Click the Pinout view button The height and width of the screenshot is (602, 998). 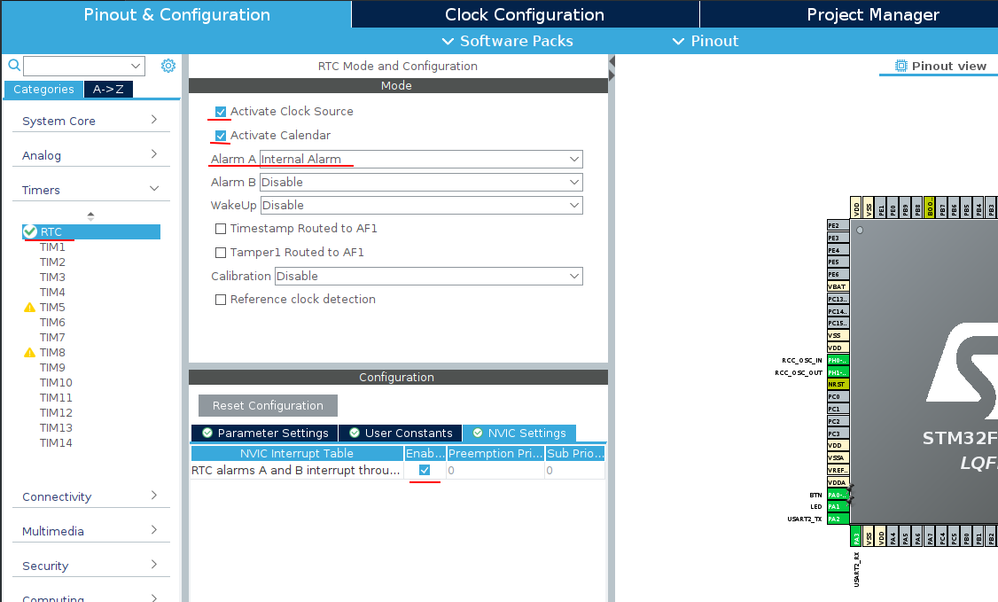941,66
